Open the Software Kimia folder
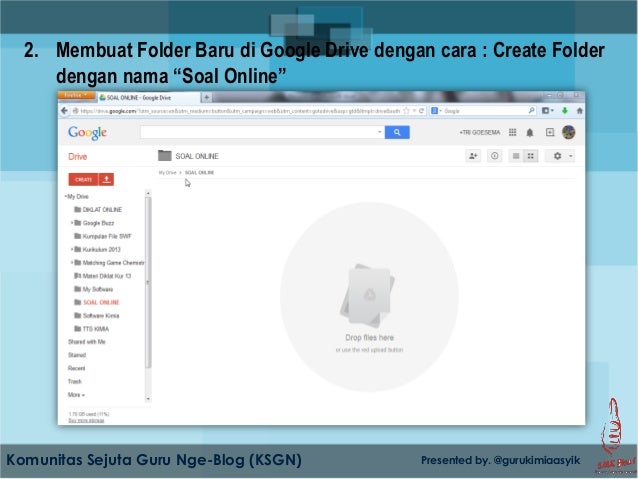The height and width of the screenshot is (479, 638). pos(101,315)
